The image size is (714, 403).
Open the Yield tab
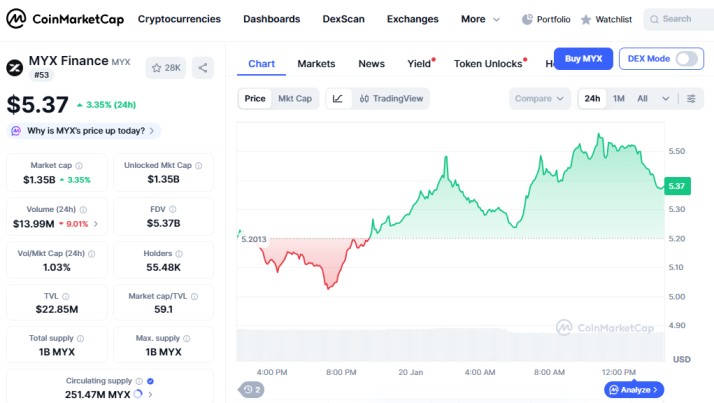[x=419, y=64]
